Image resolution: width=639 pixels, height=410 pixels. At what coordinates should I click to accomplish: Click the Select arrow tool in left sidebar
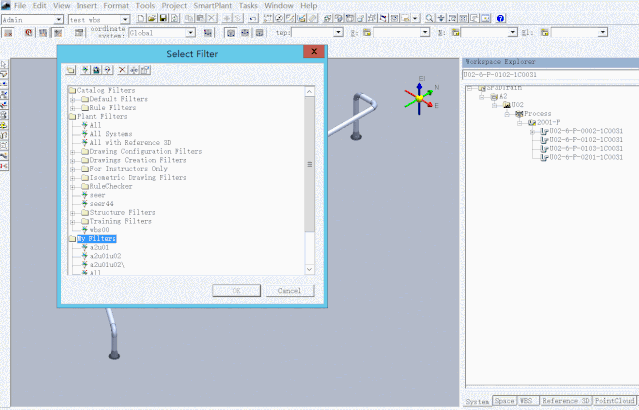click(x=4, y=64)
